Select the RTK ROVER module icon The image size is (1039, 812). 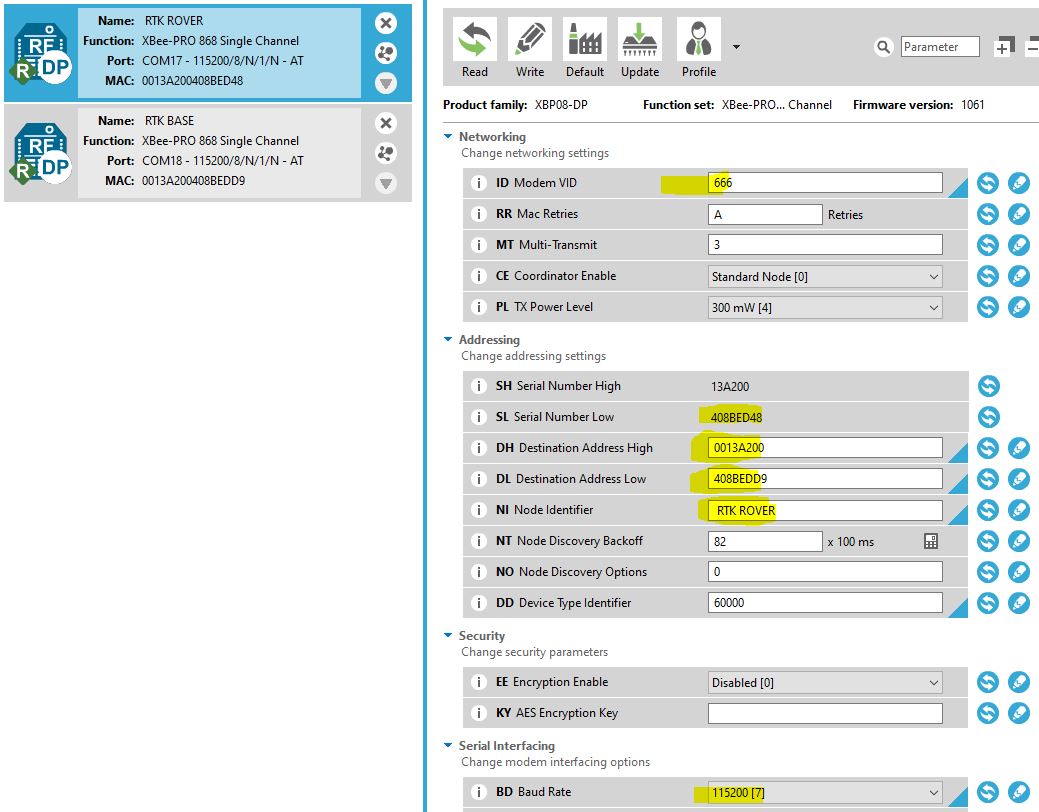point(41,53)
